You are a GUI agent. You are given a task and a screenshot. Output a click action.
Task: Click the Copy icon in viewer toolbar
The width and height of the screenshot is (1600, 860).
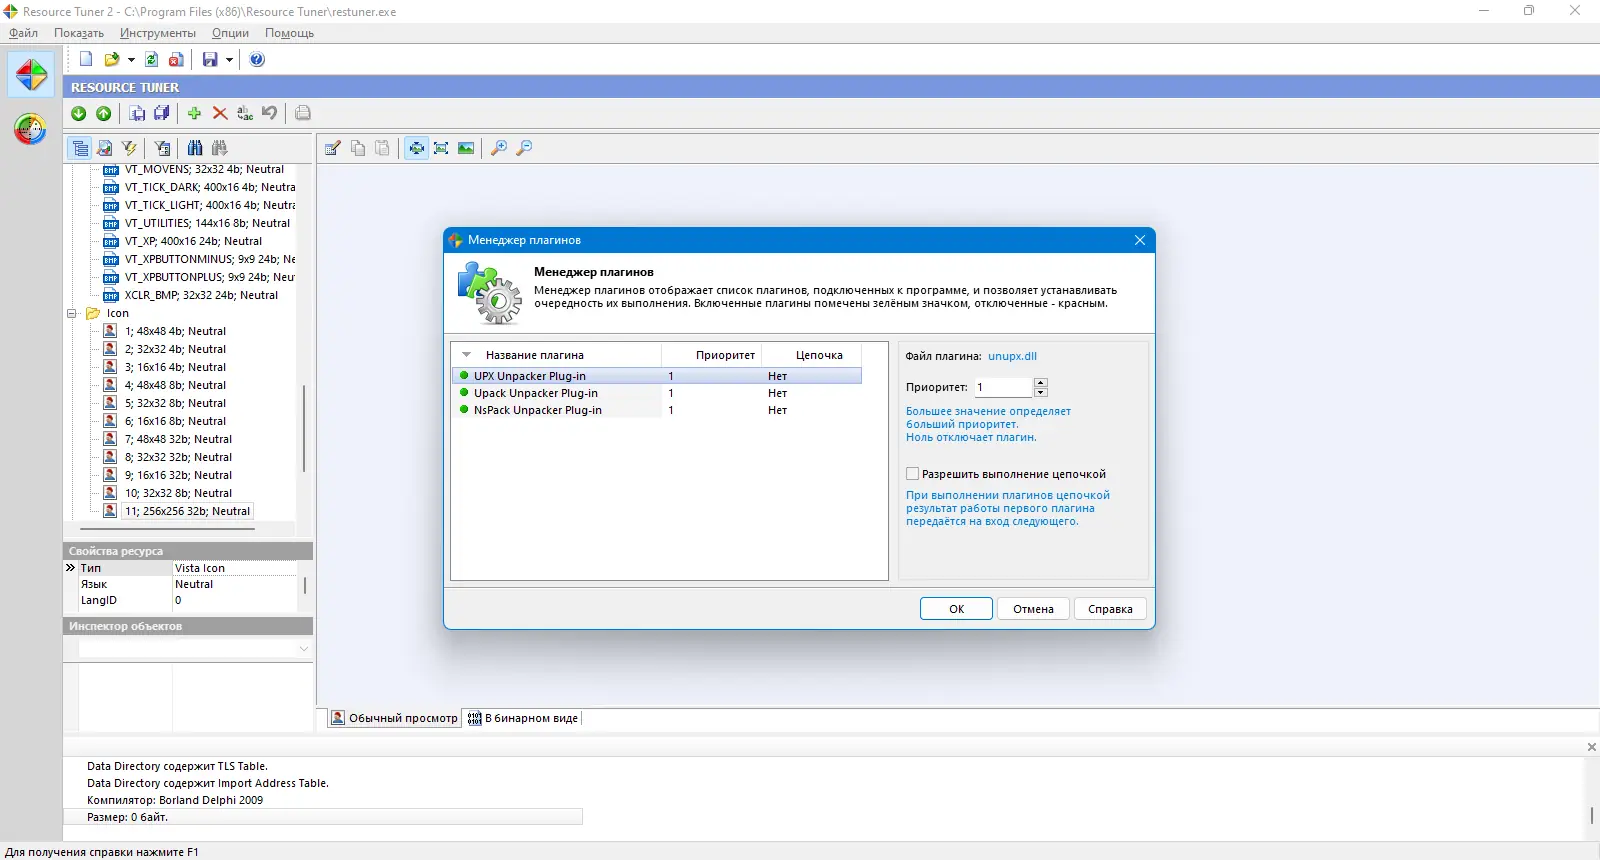click(x=358, y=148)
